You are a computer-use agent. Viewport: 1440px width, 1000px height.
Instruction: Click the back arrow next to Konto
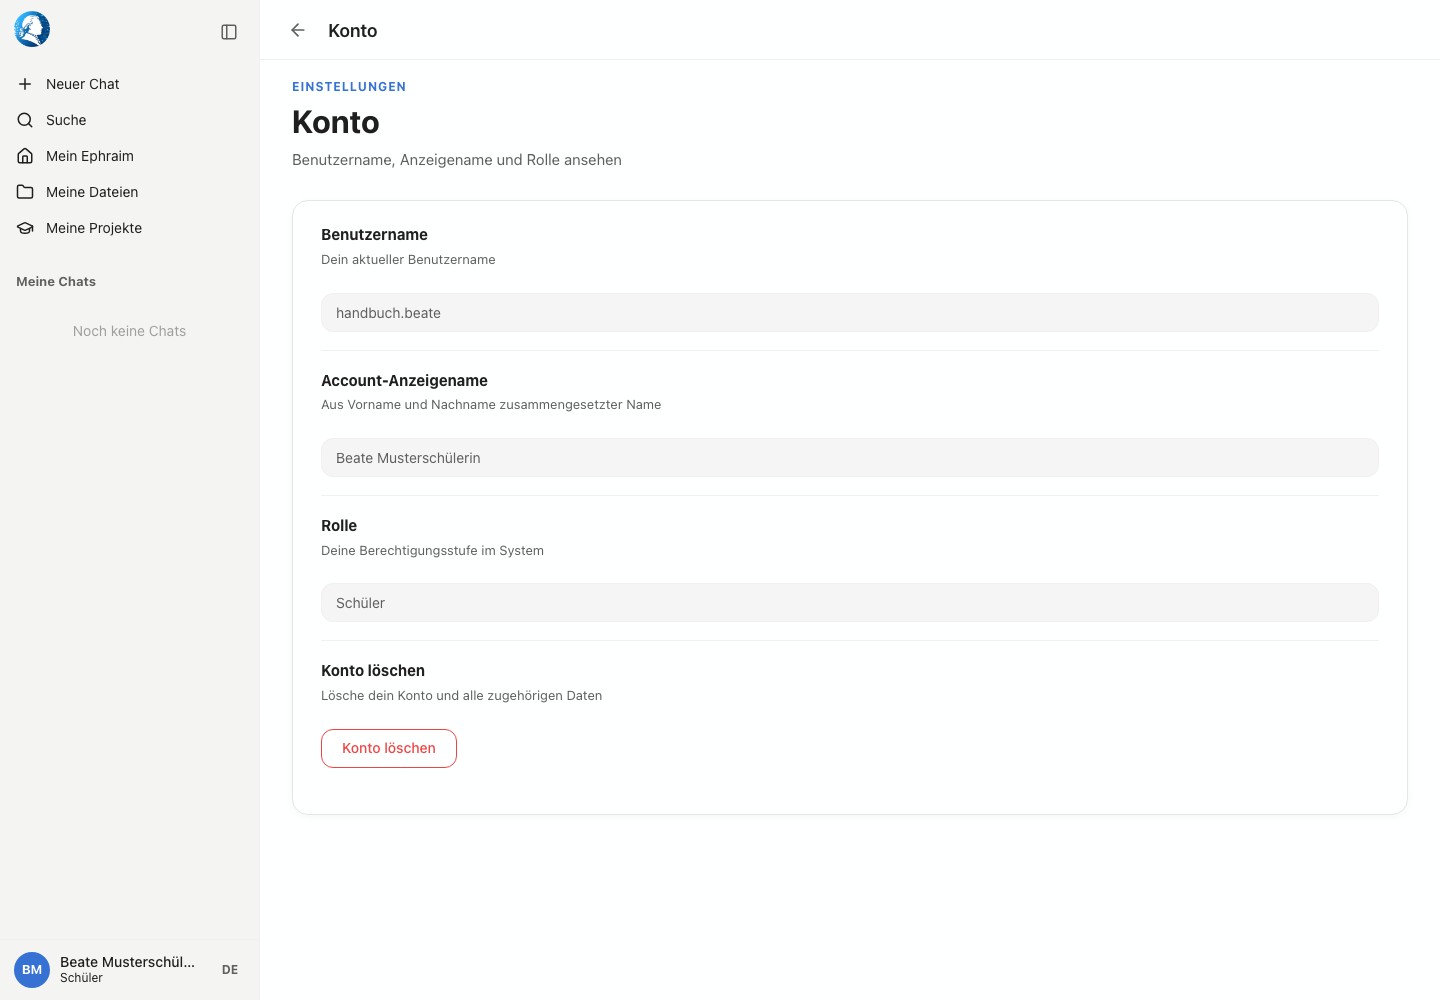298,31
